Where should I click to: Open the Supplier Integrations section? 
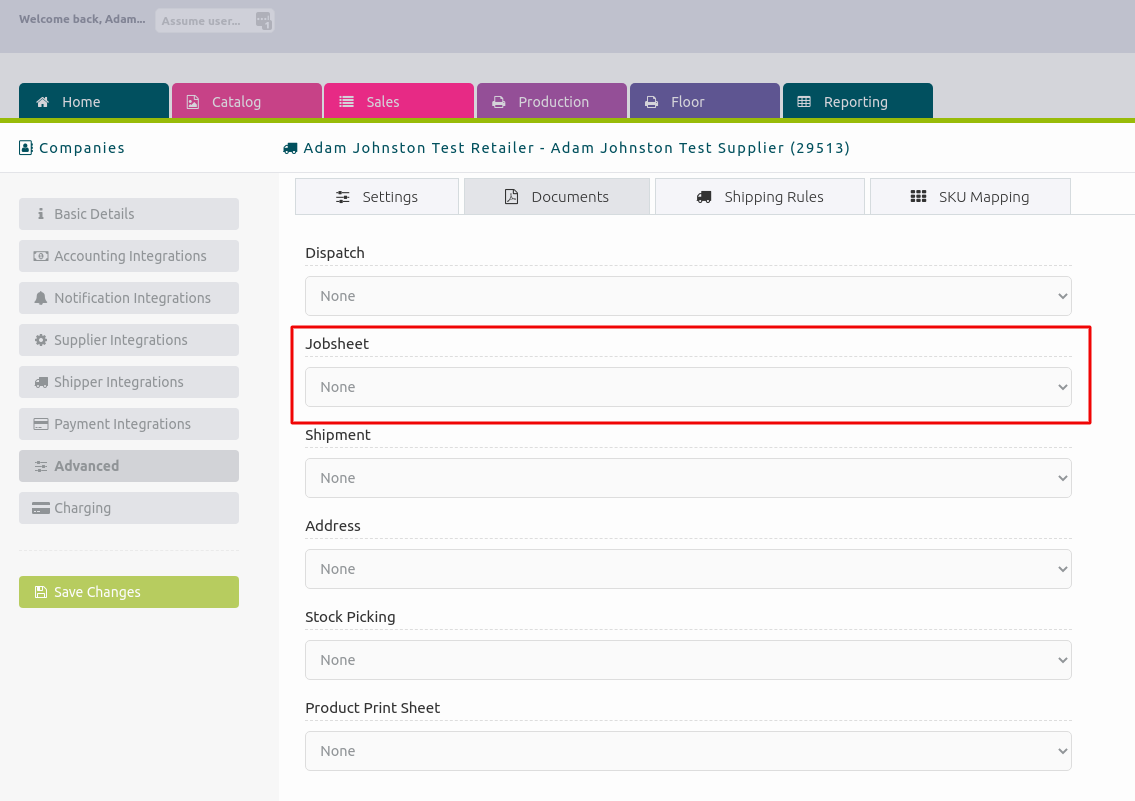click(129, 340)
